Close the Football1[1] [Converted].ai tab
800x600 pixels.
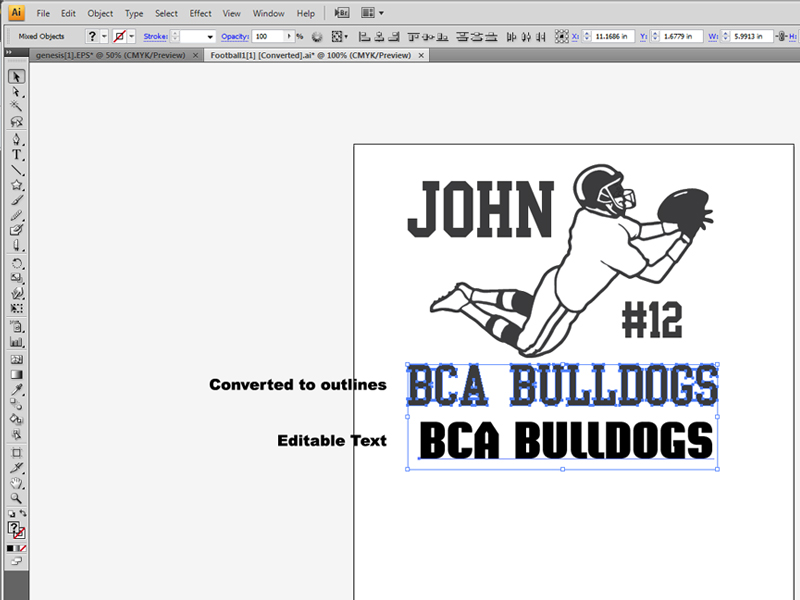(x=421, y=55)
